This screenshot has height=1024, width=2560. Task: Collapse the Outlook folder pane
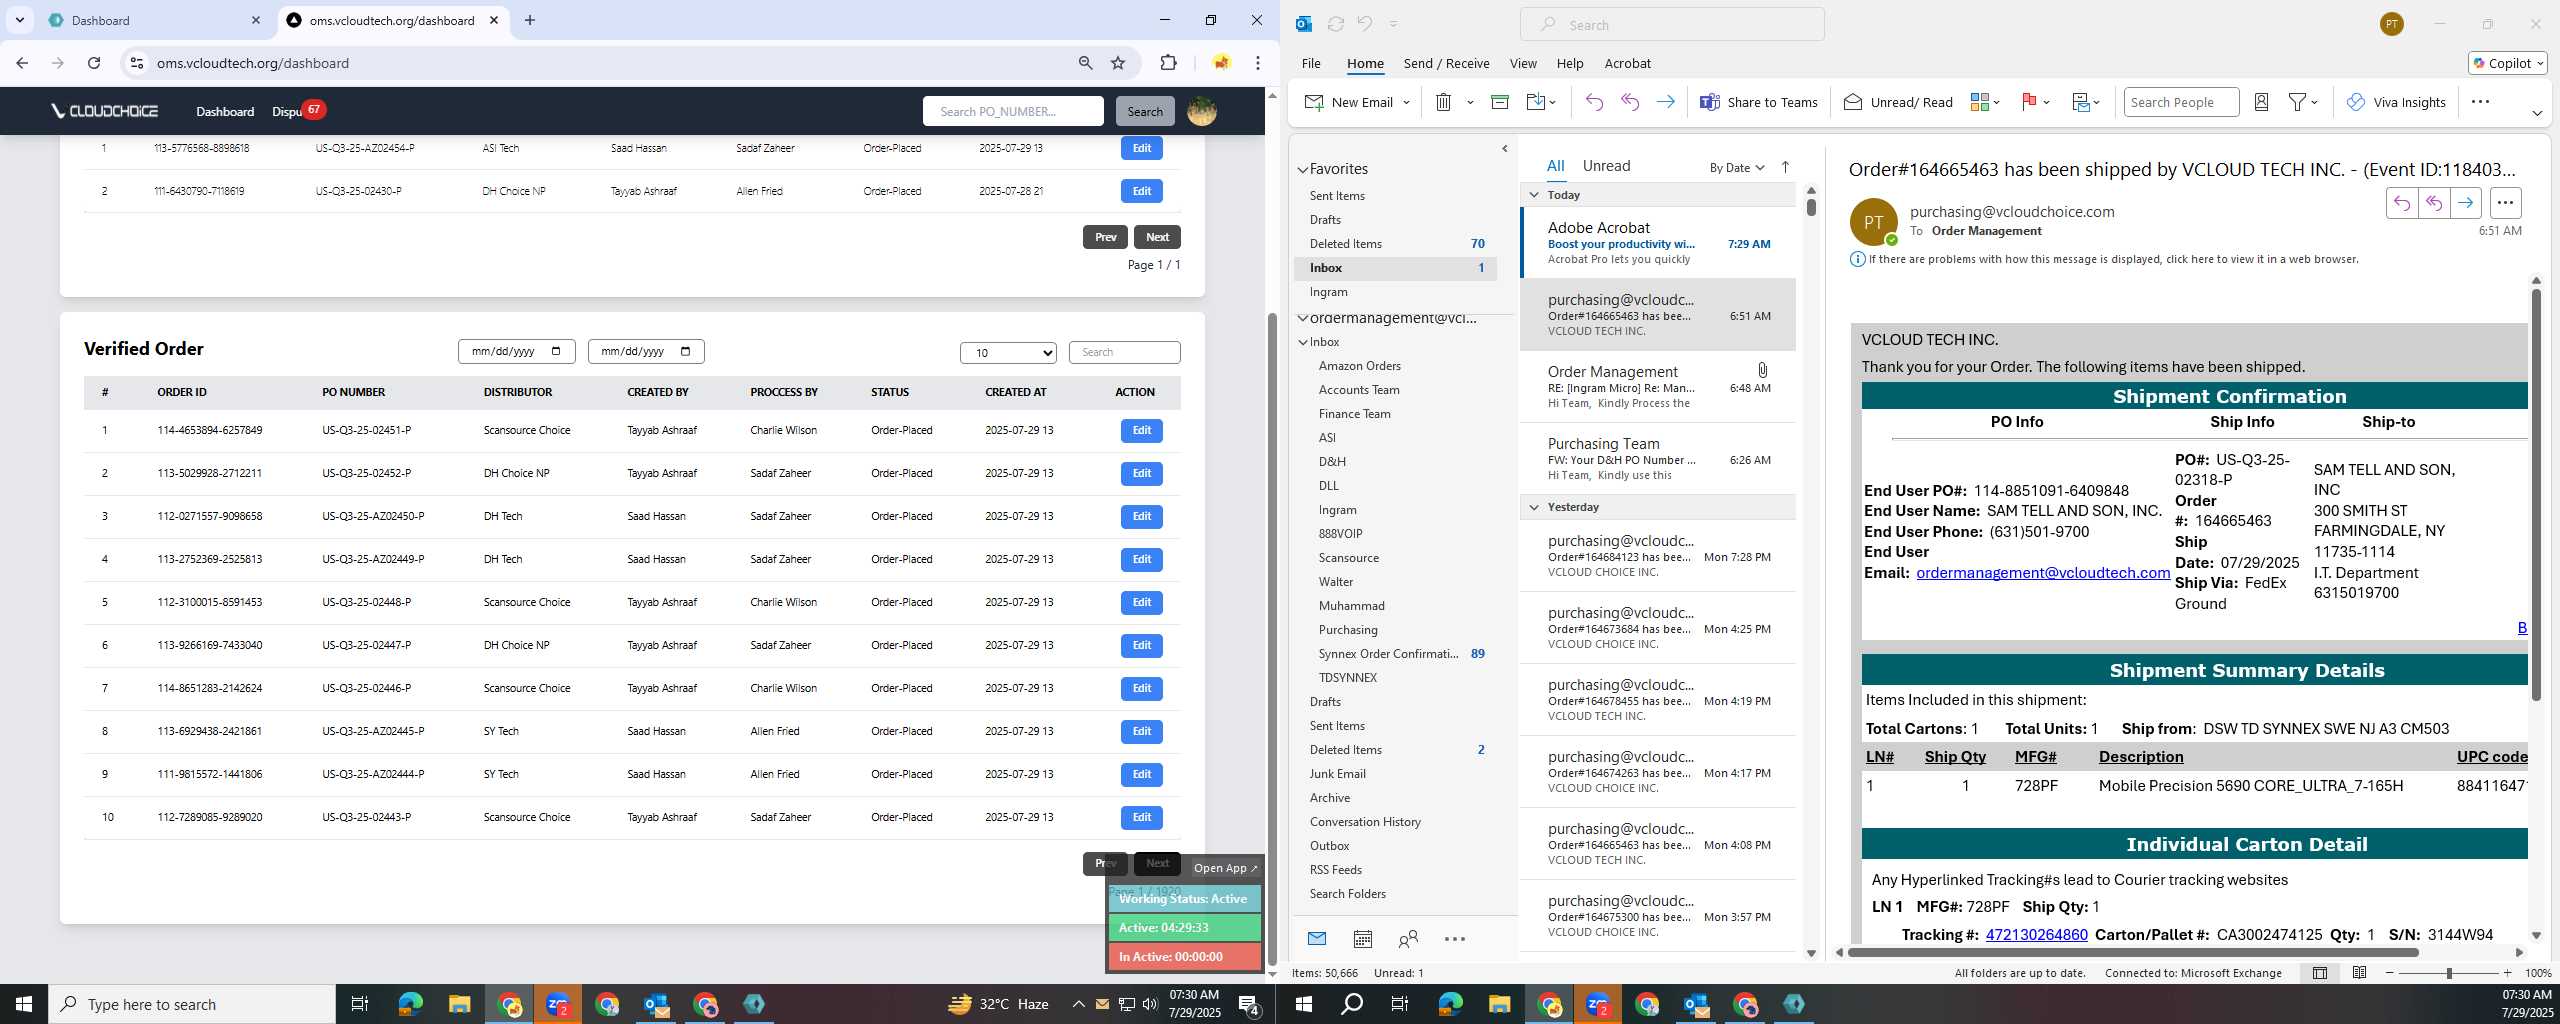coord(1504,149)
